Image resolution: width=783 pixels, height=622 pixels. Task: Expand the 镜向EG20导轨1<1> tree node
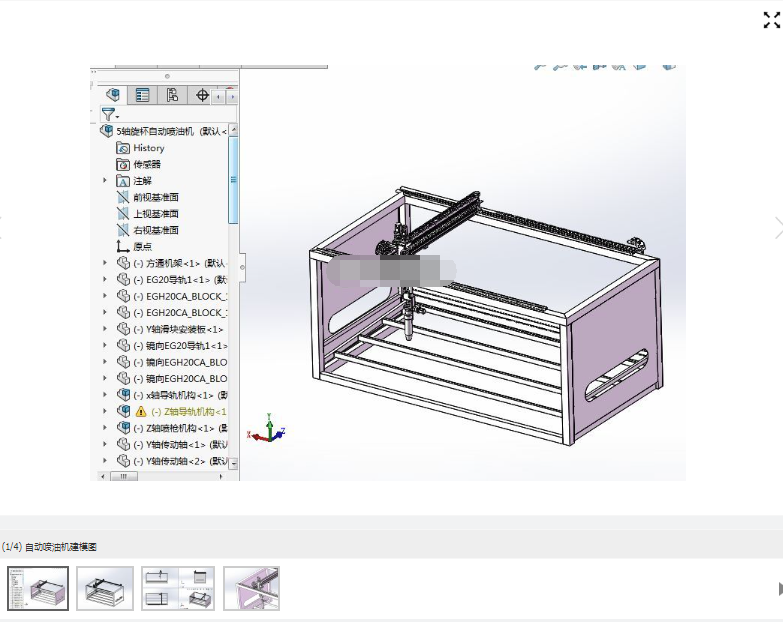[105, 345]
